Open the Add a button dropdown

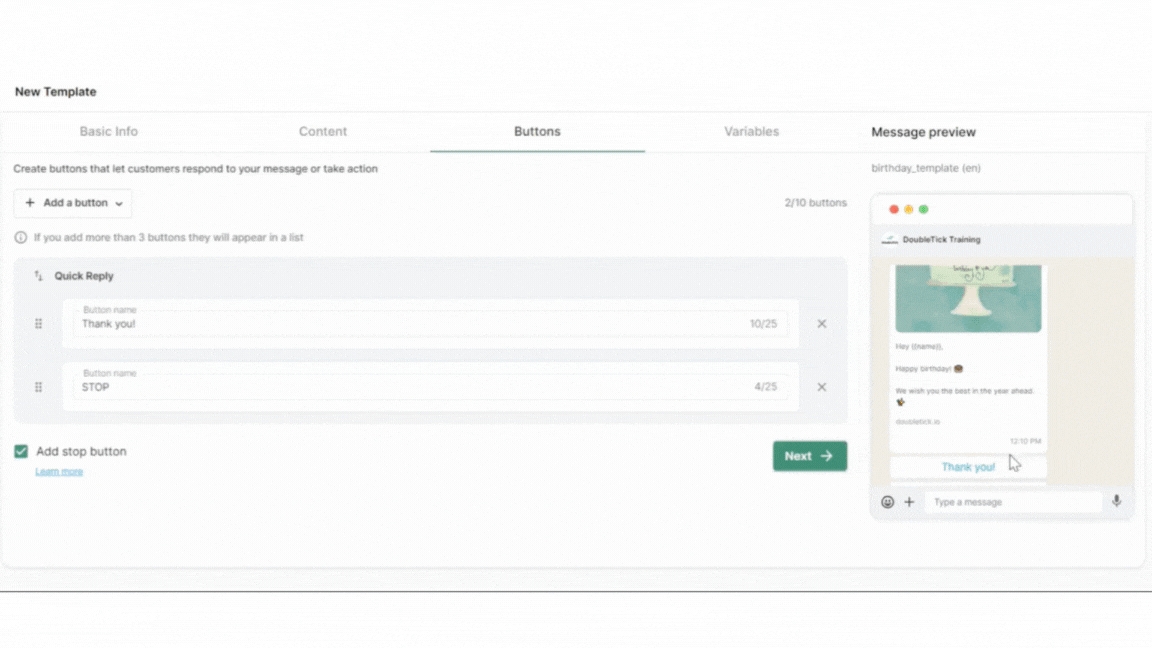click(x=73, y=203)
